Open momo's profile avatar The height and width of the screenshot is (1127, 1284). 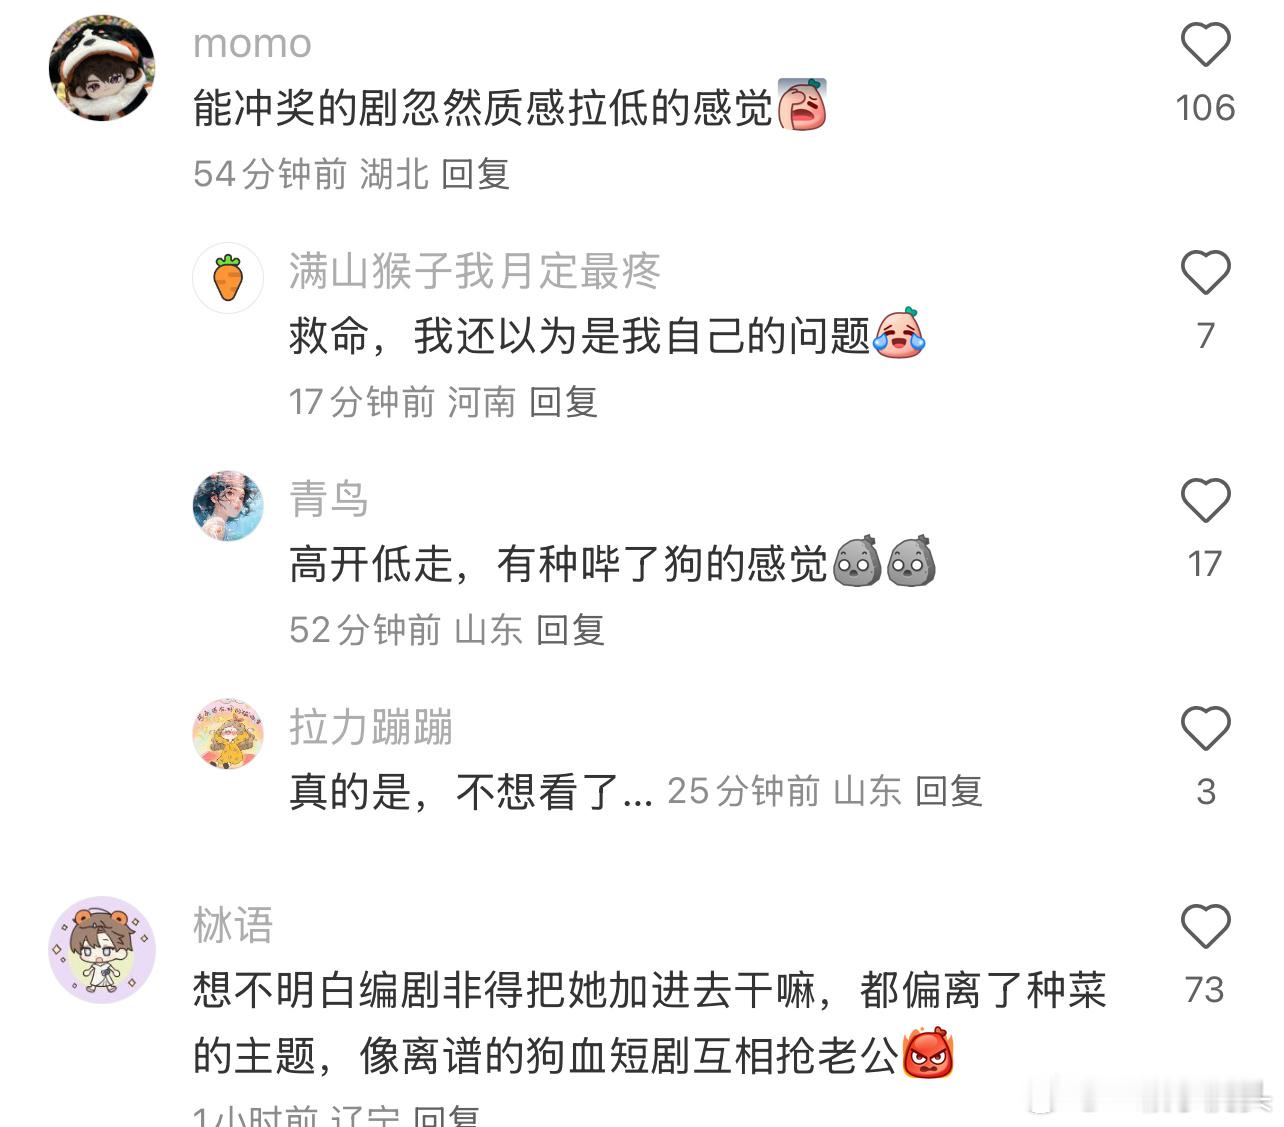102,68
